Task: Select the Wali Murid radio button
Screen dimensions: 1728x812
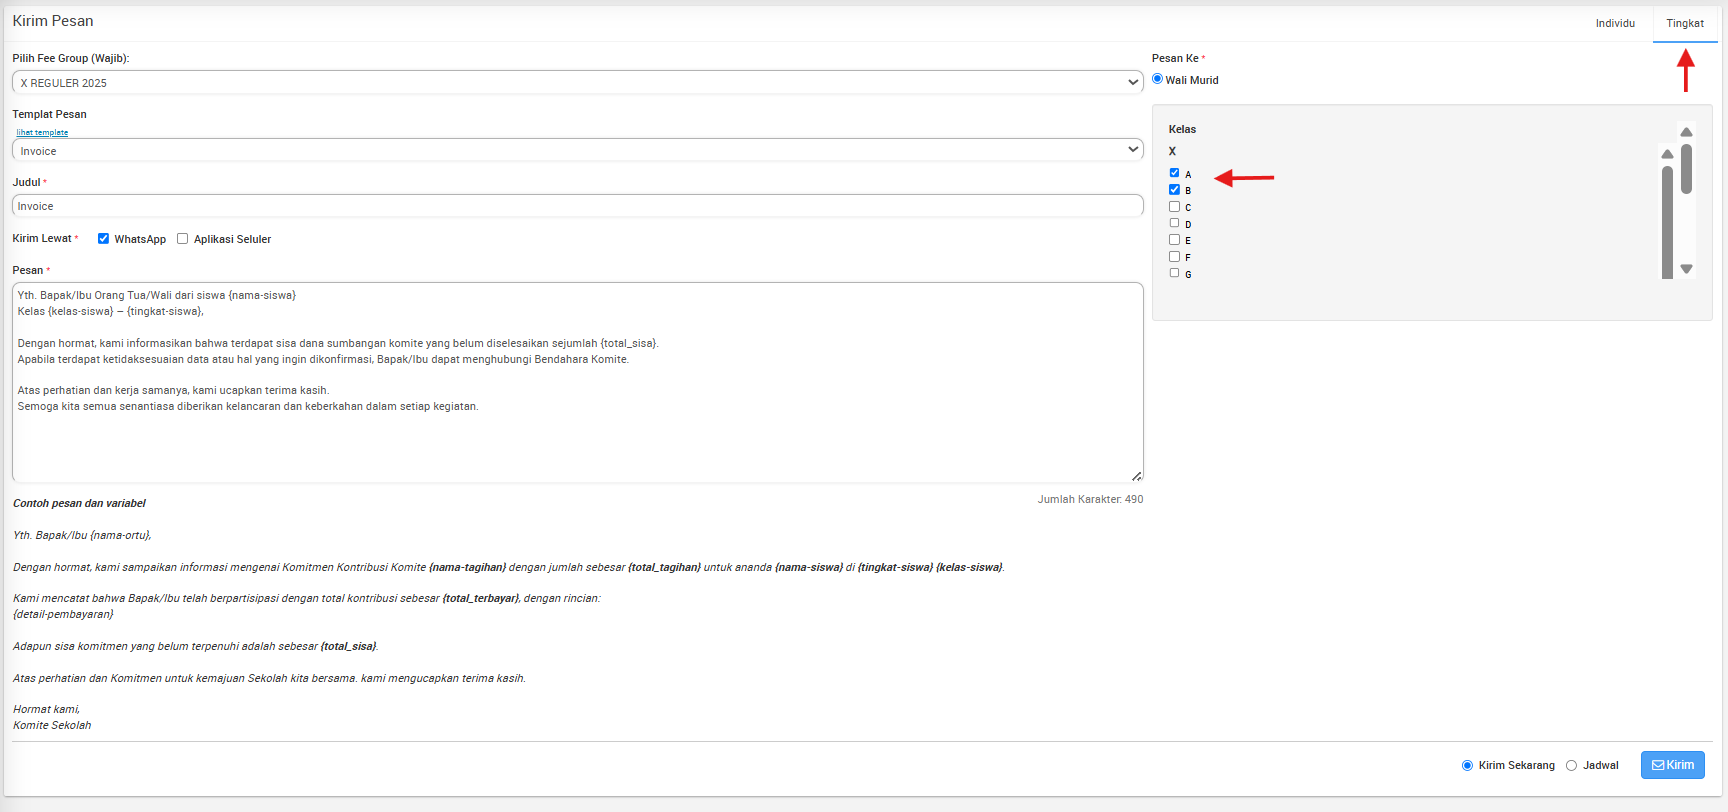Action: (1158, 79)
